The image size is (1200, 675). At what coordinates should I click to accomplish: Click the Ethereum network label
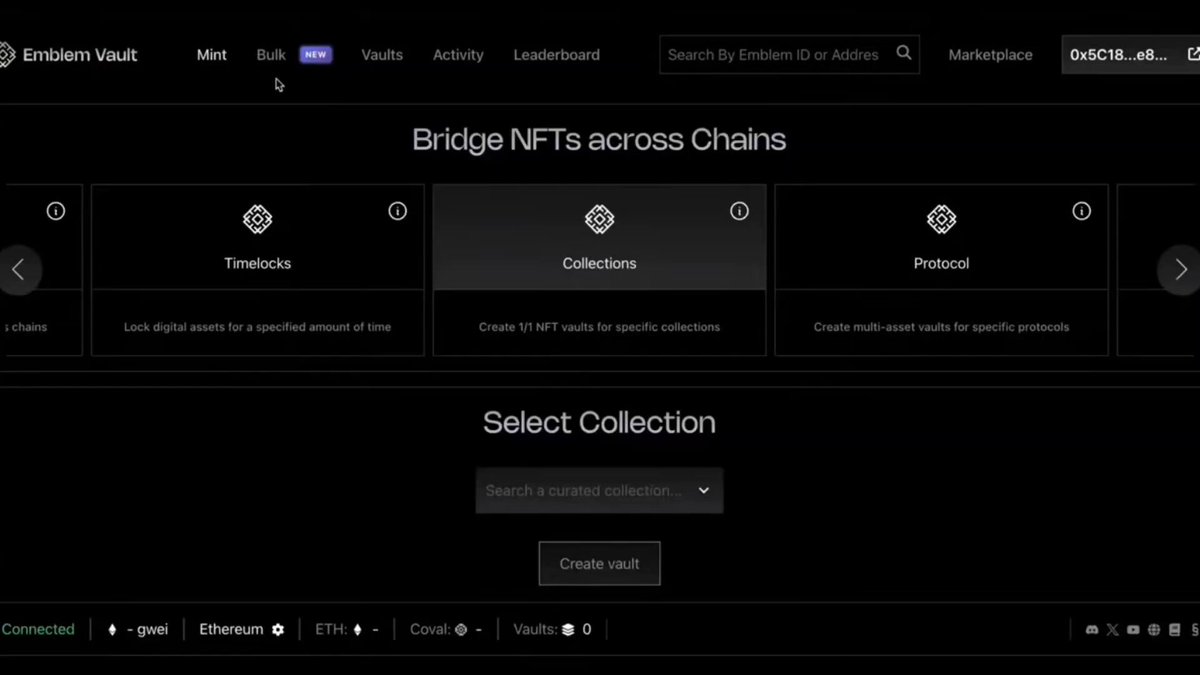point(231,629)
